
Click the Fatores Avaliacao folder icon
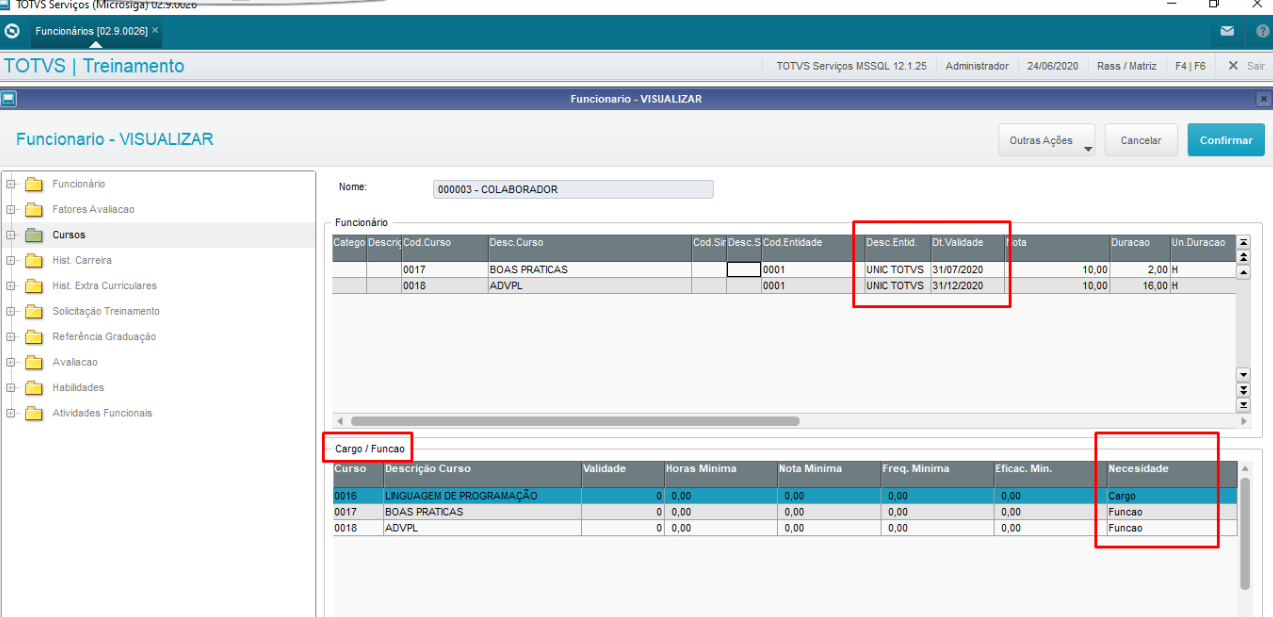[x=34, y=210]
